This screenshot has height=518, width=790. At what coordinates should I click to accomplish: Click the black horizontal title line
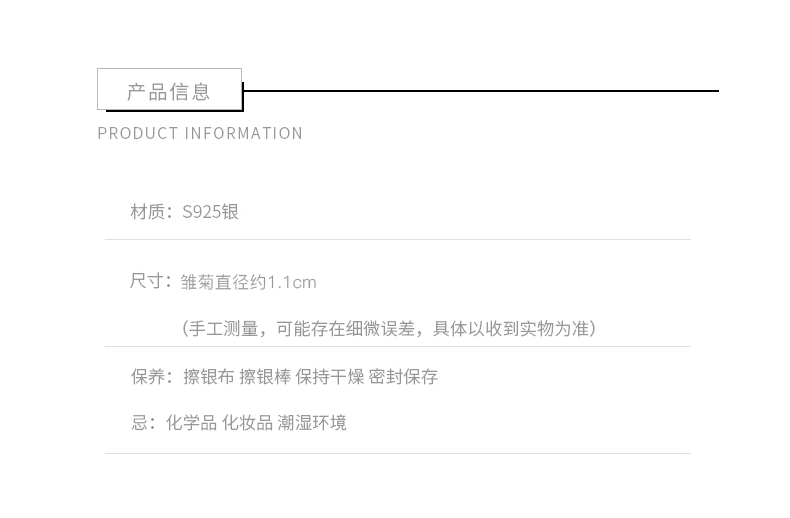click(x=481, y=91)
